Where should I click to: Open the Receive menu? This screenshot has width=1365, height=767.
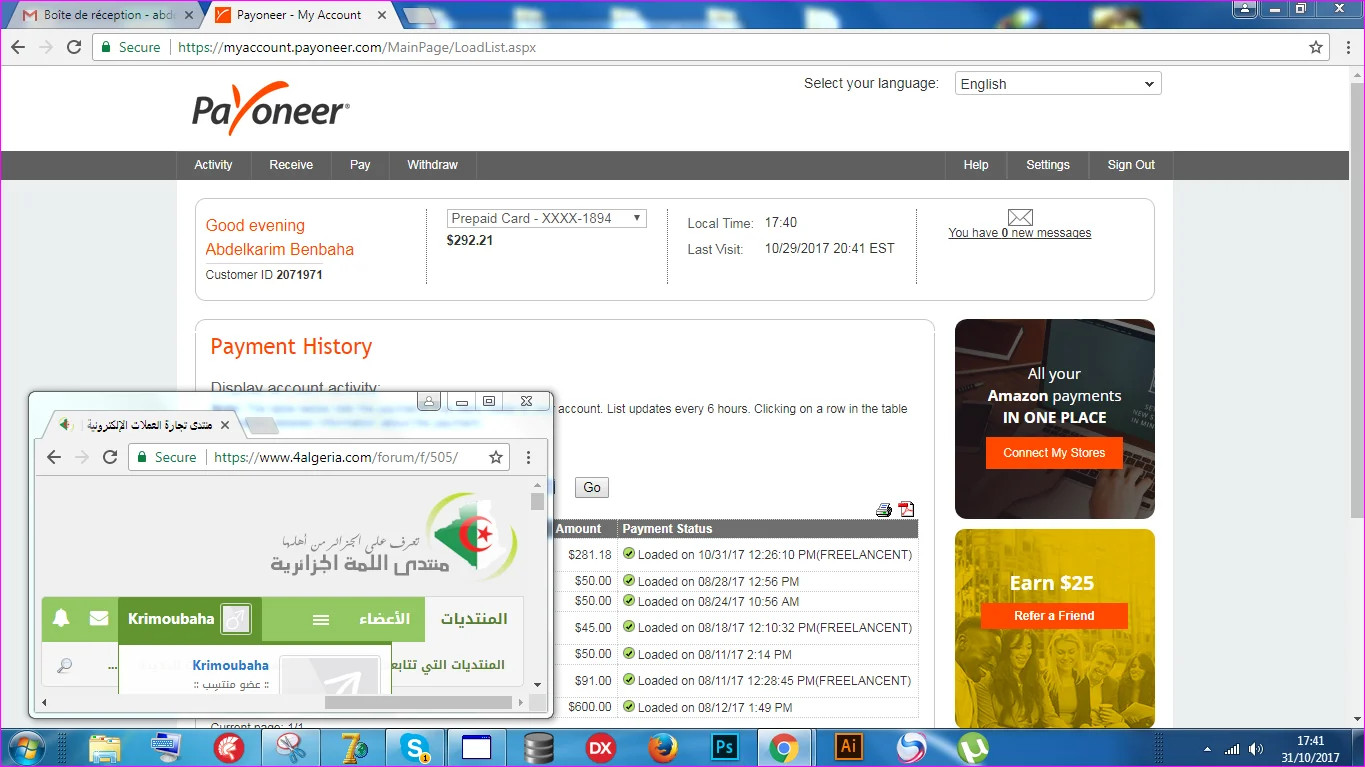(x=291, y=165)
